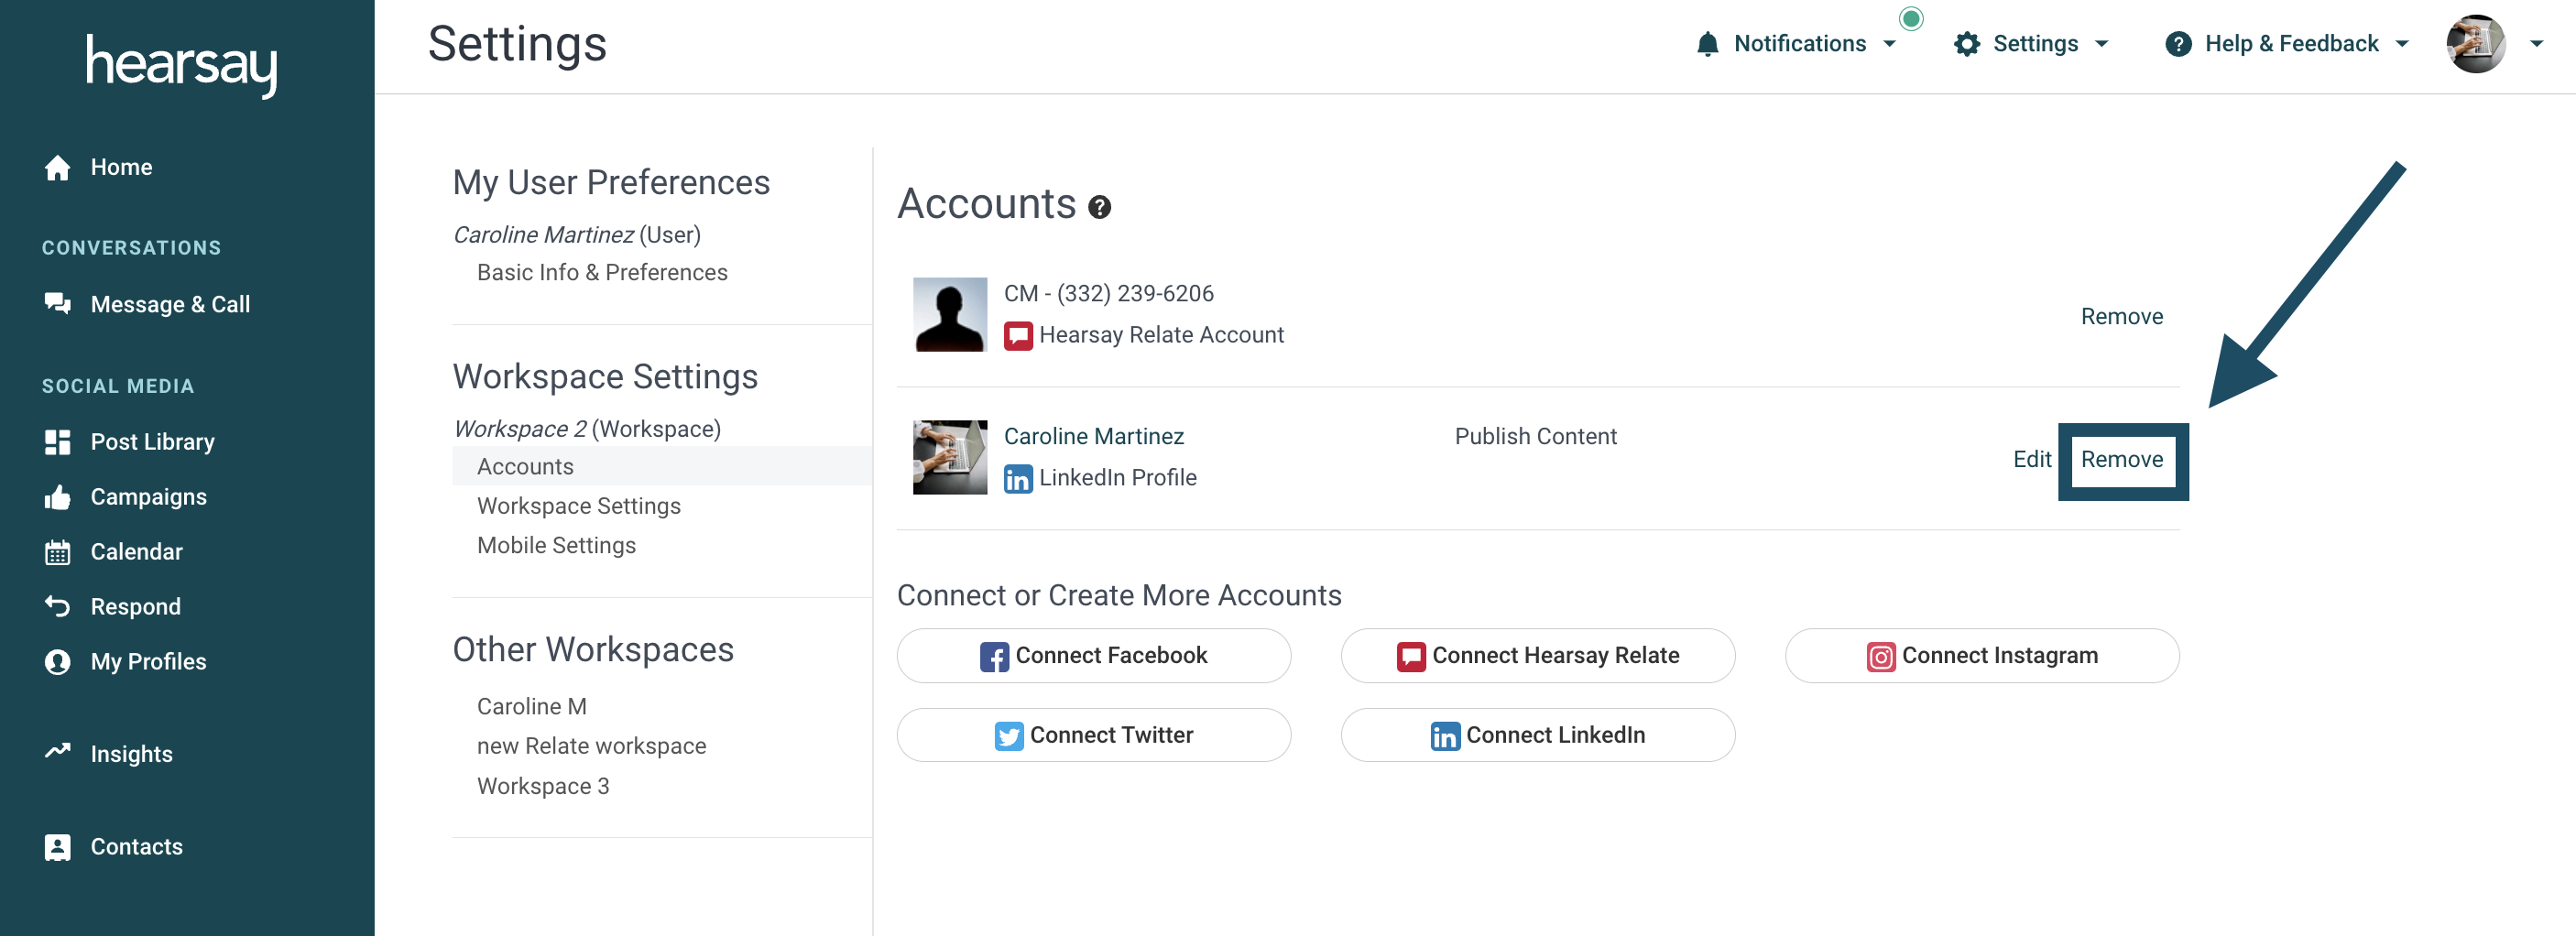Select Basic Info & Preferences
The width and height of the screenshot is (2576, 936).
coord(602,273)
